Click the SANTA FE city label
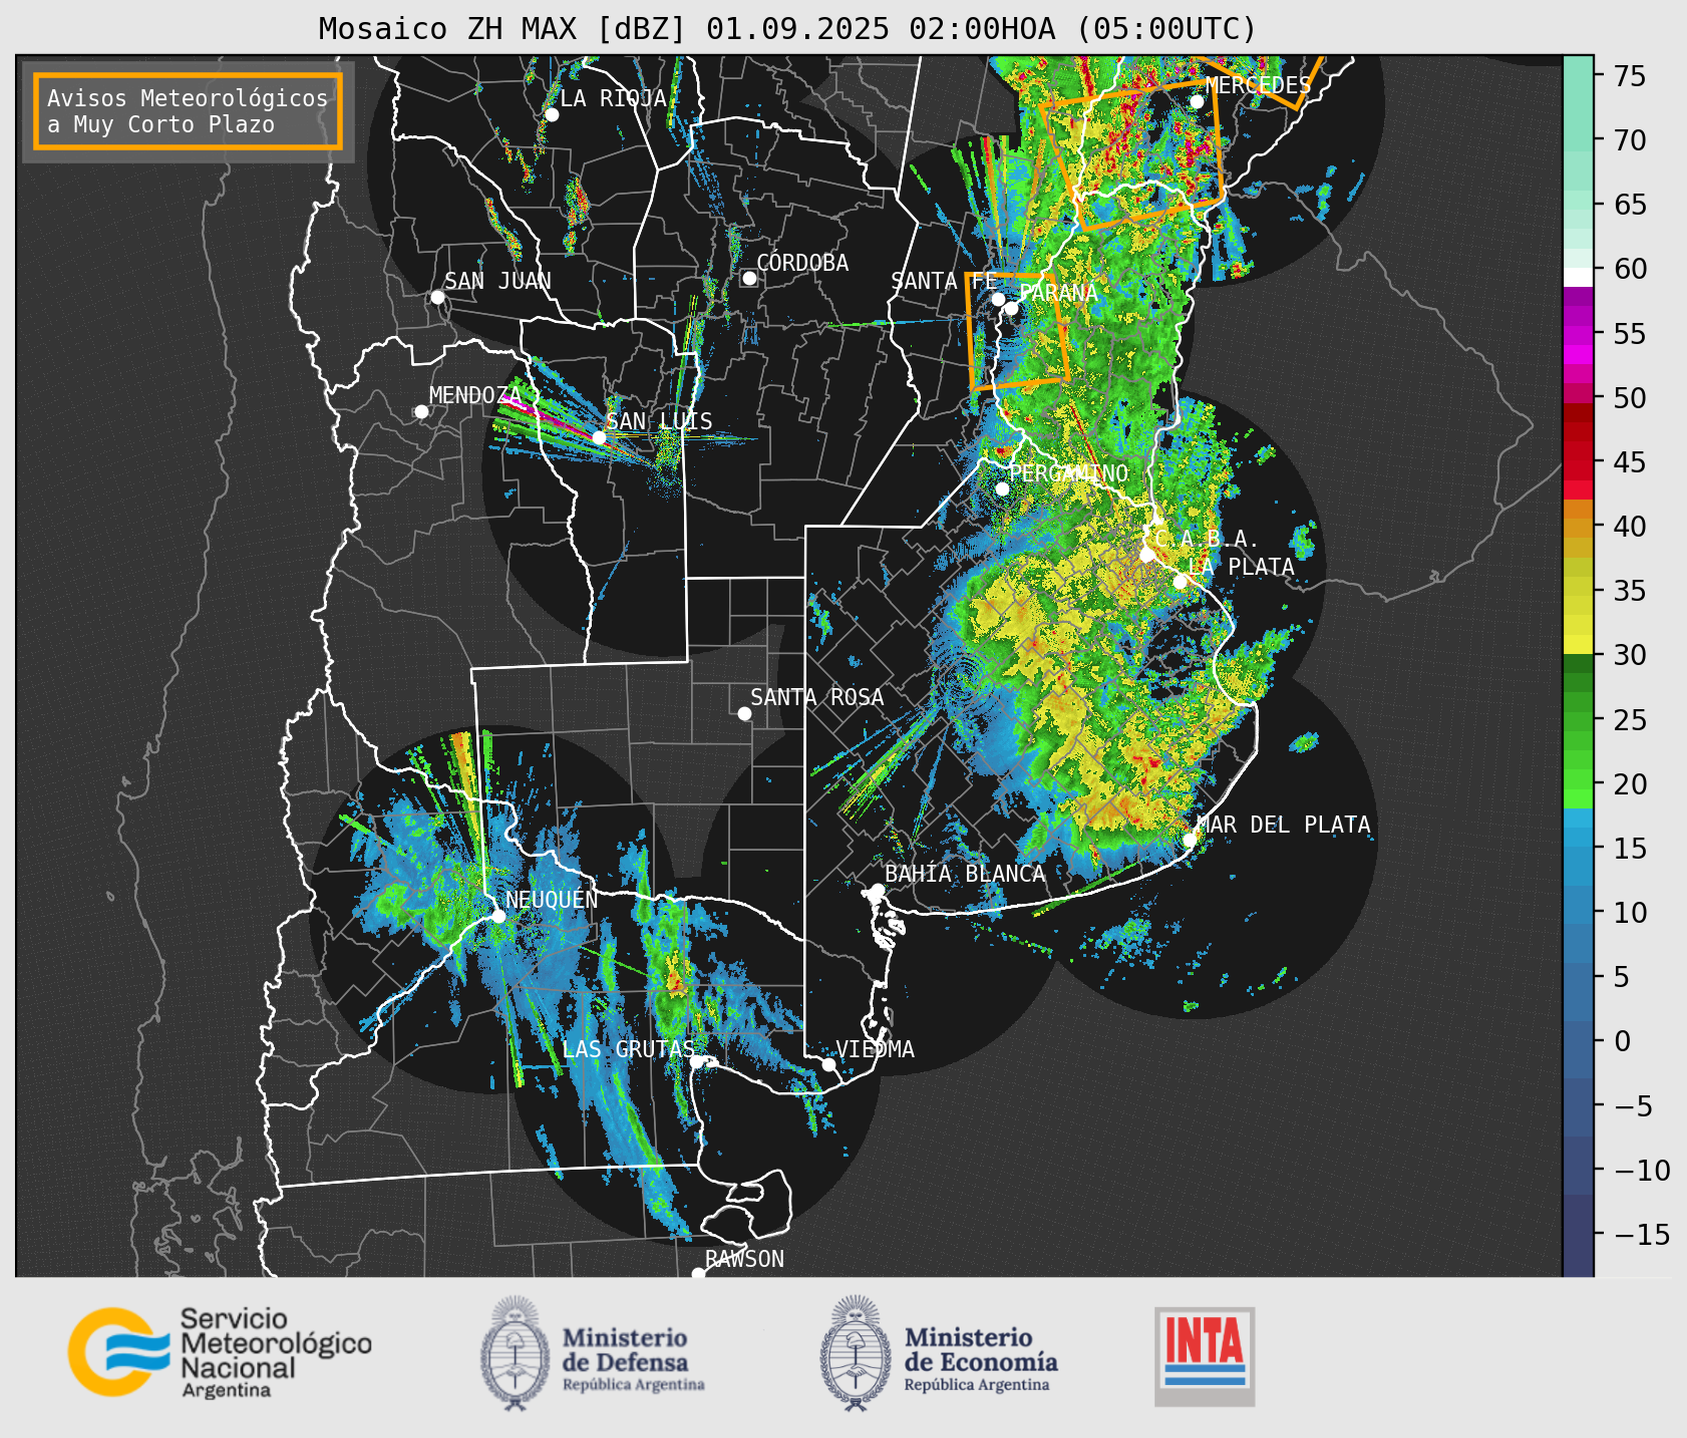This screenshot has height=1438, width=1687. [x=944, y=281]
